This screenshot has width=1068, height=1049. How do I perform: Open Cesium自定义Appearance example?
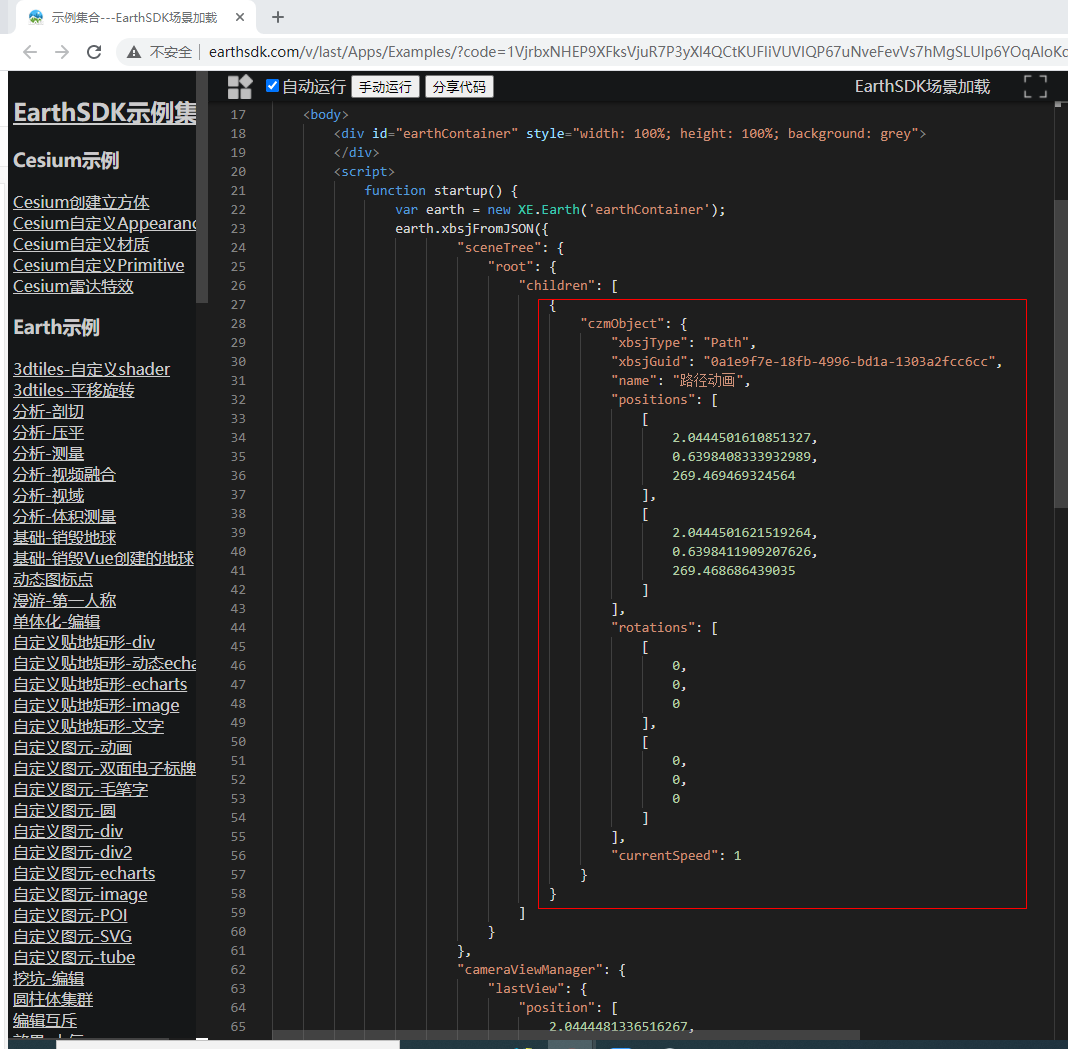(x=105, y=223)
